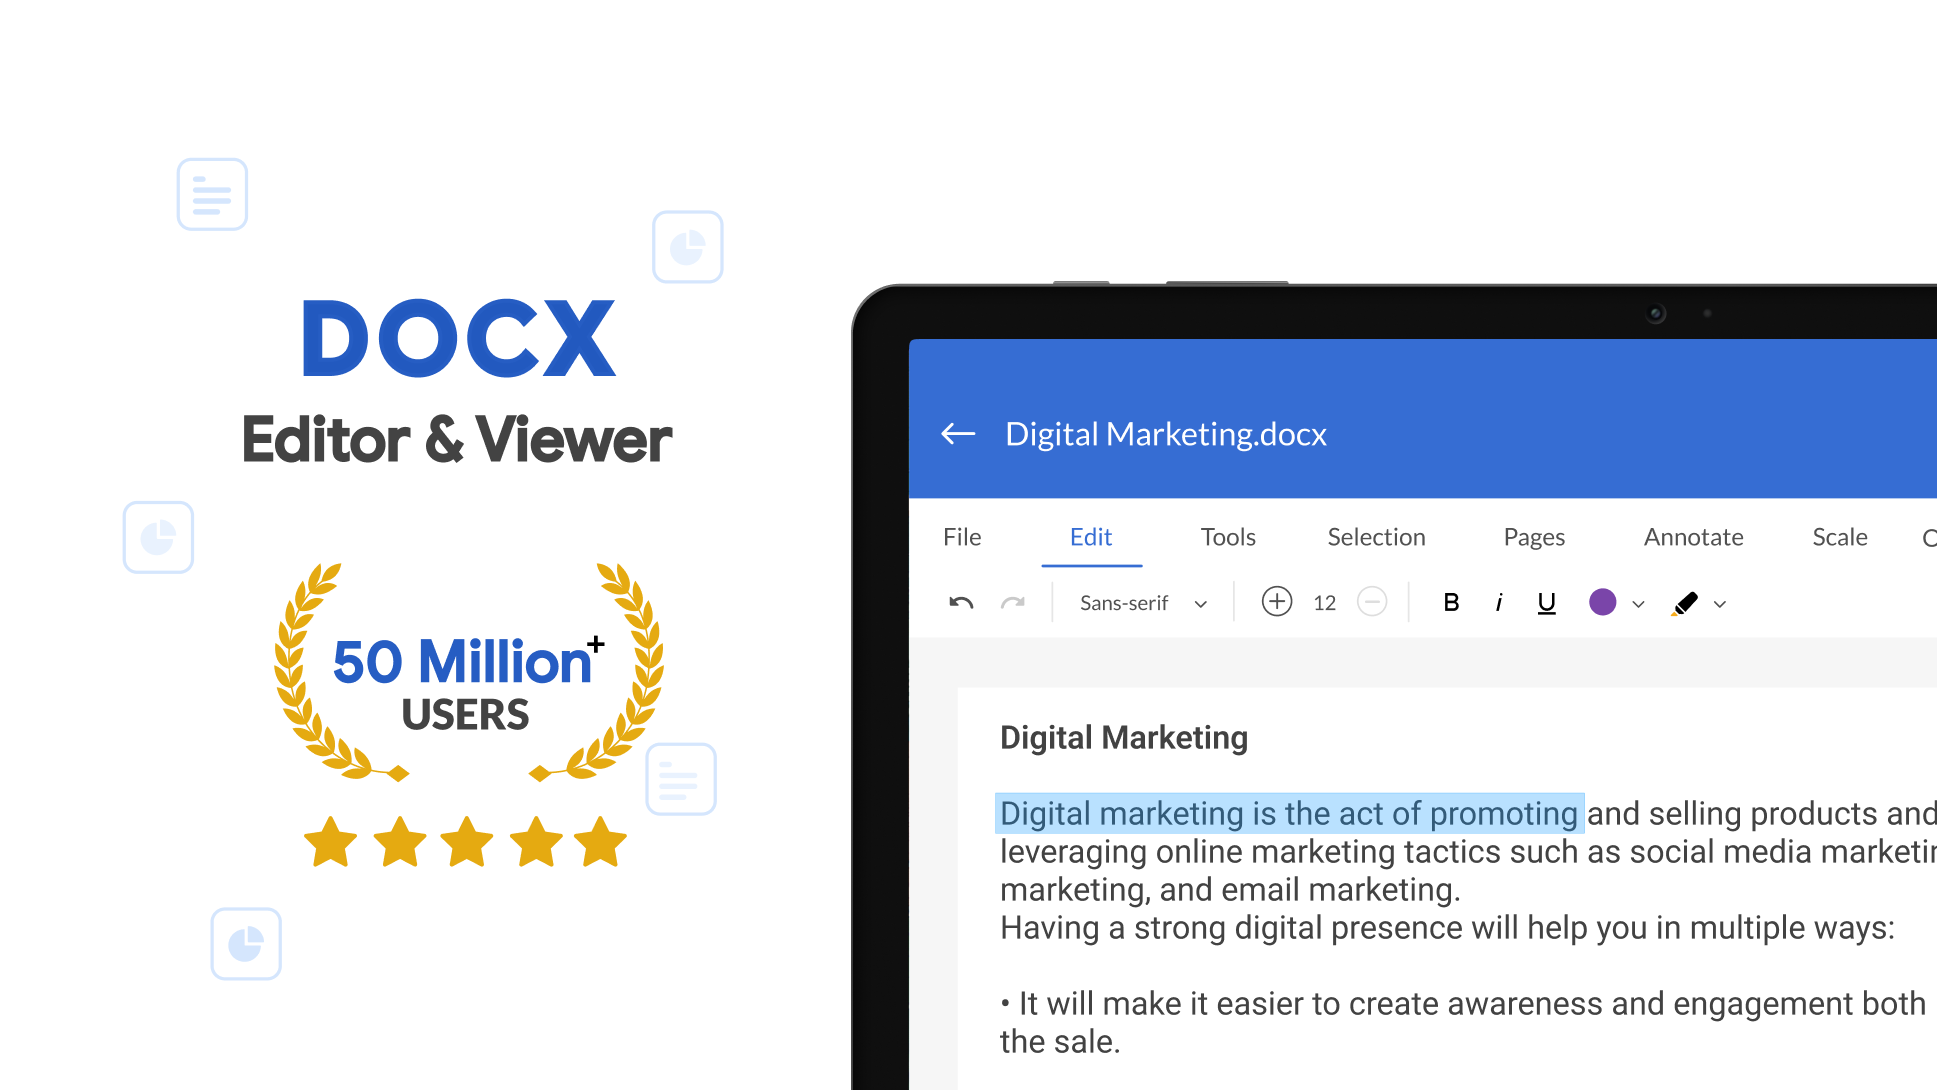Toggle italic formatting
Image resolution: width=1937 pixels, height=1090 pixels.
(x=1498, y=602)
